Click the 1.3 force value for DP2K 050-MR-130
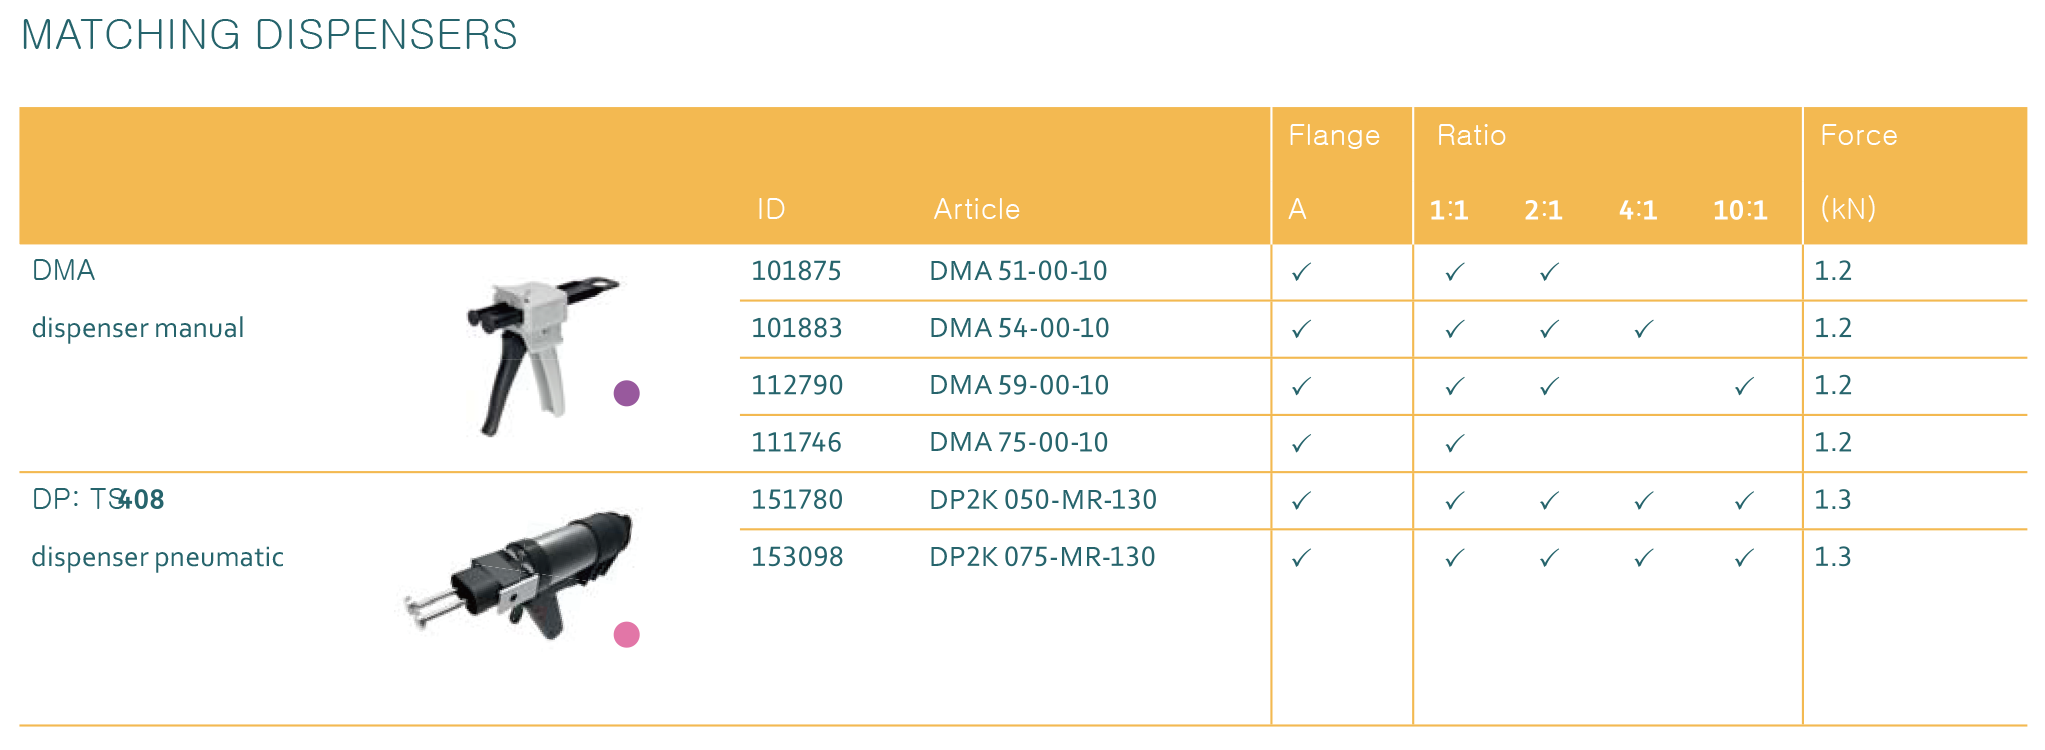The width and height of the screenshot is (2045, 750). 1833,500
